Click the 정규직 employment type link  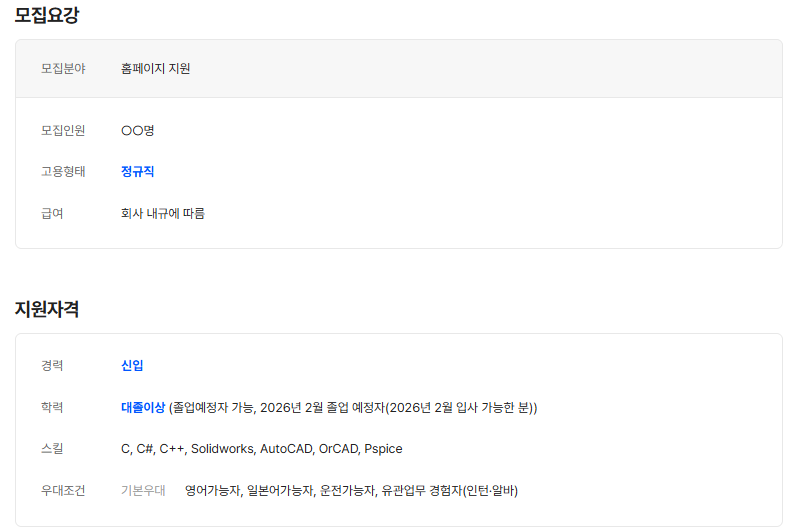[137, 171]
